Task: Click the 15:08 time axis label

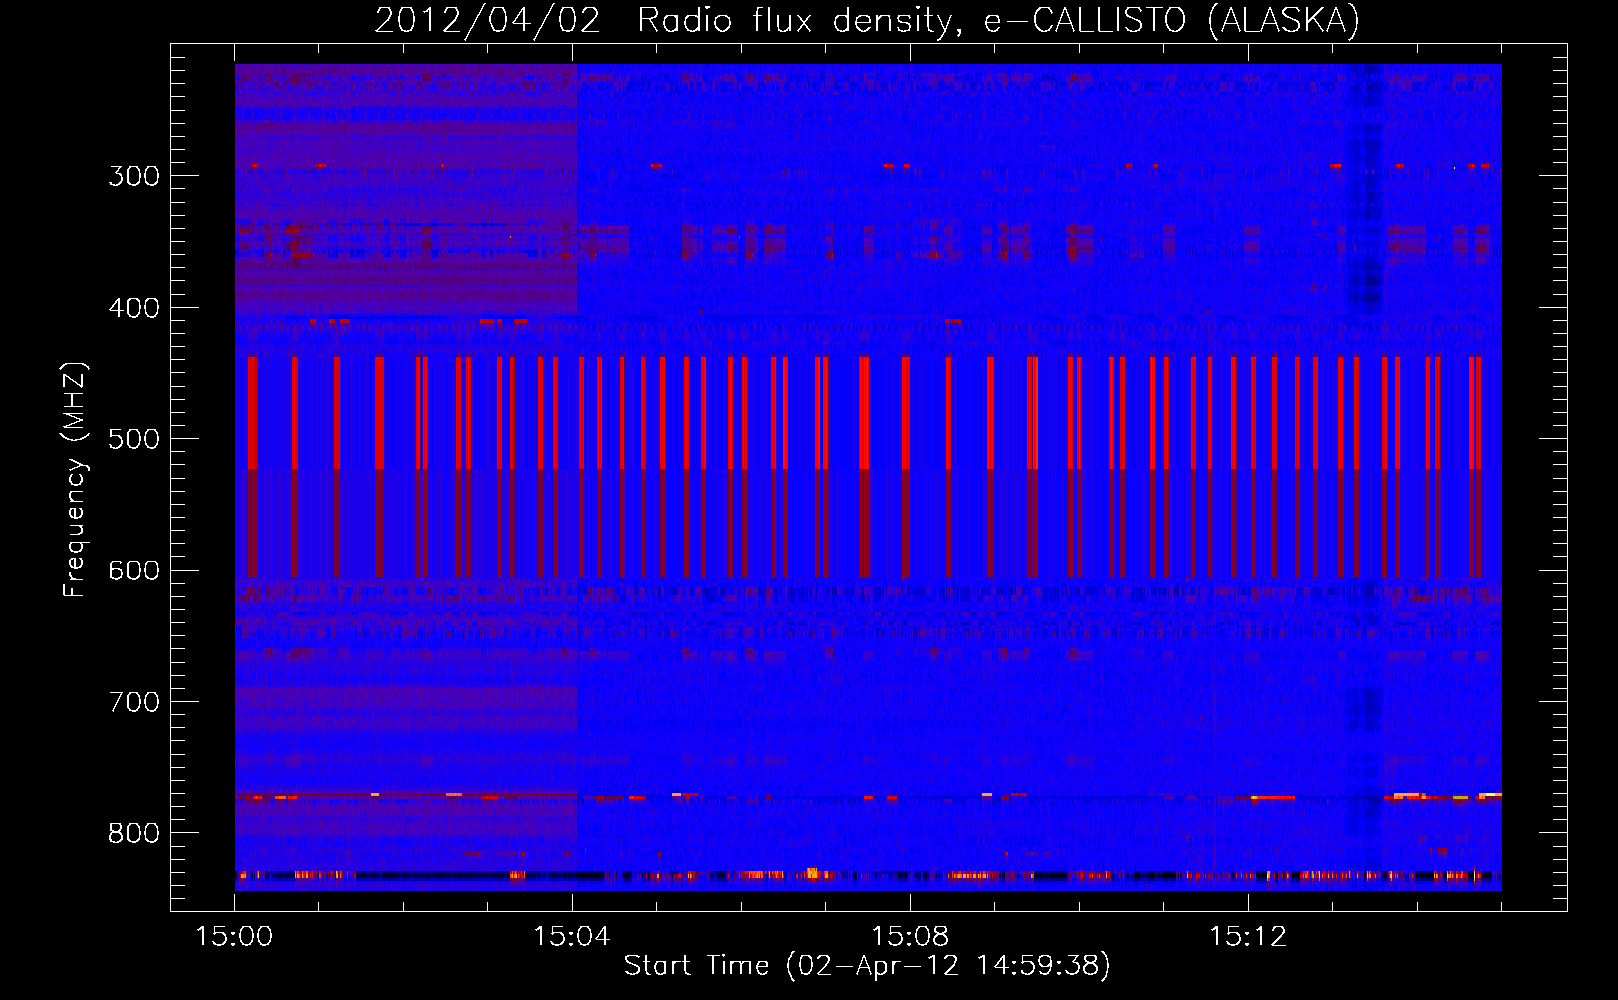Action: [x=910, y=937]
